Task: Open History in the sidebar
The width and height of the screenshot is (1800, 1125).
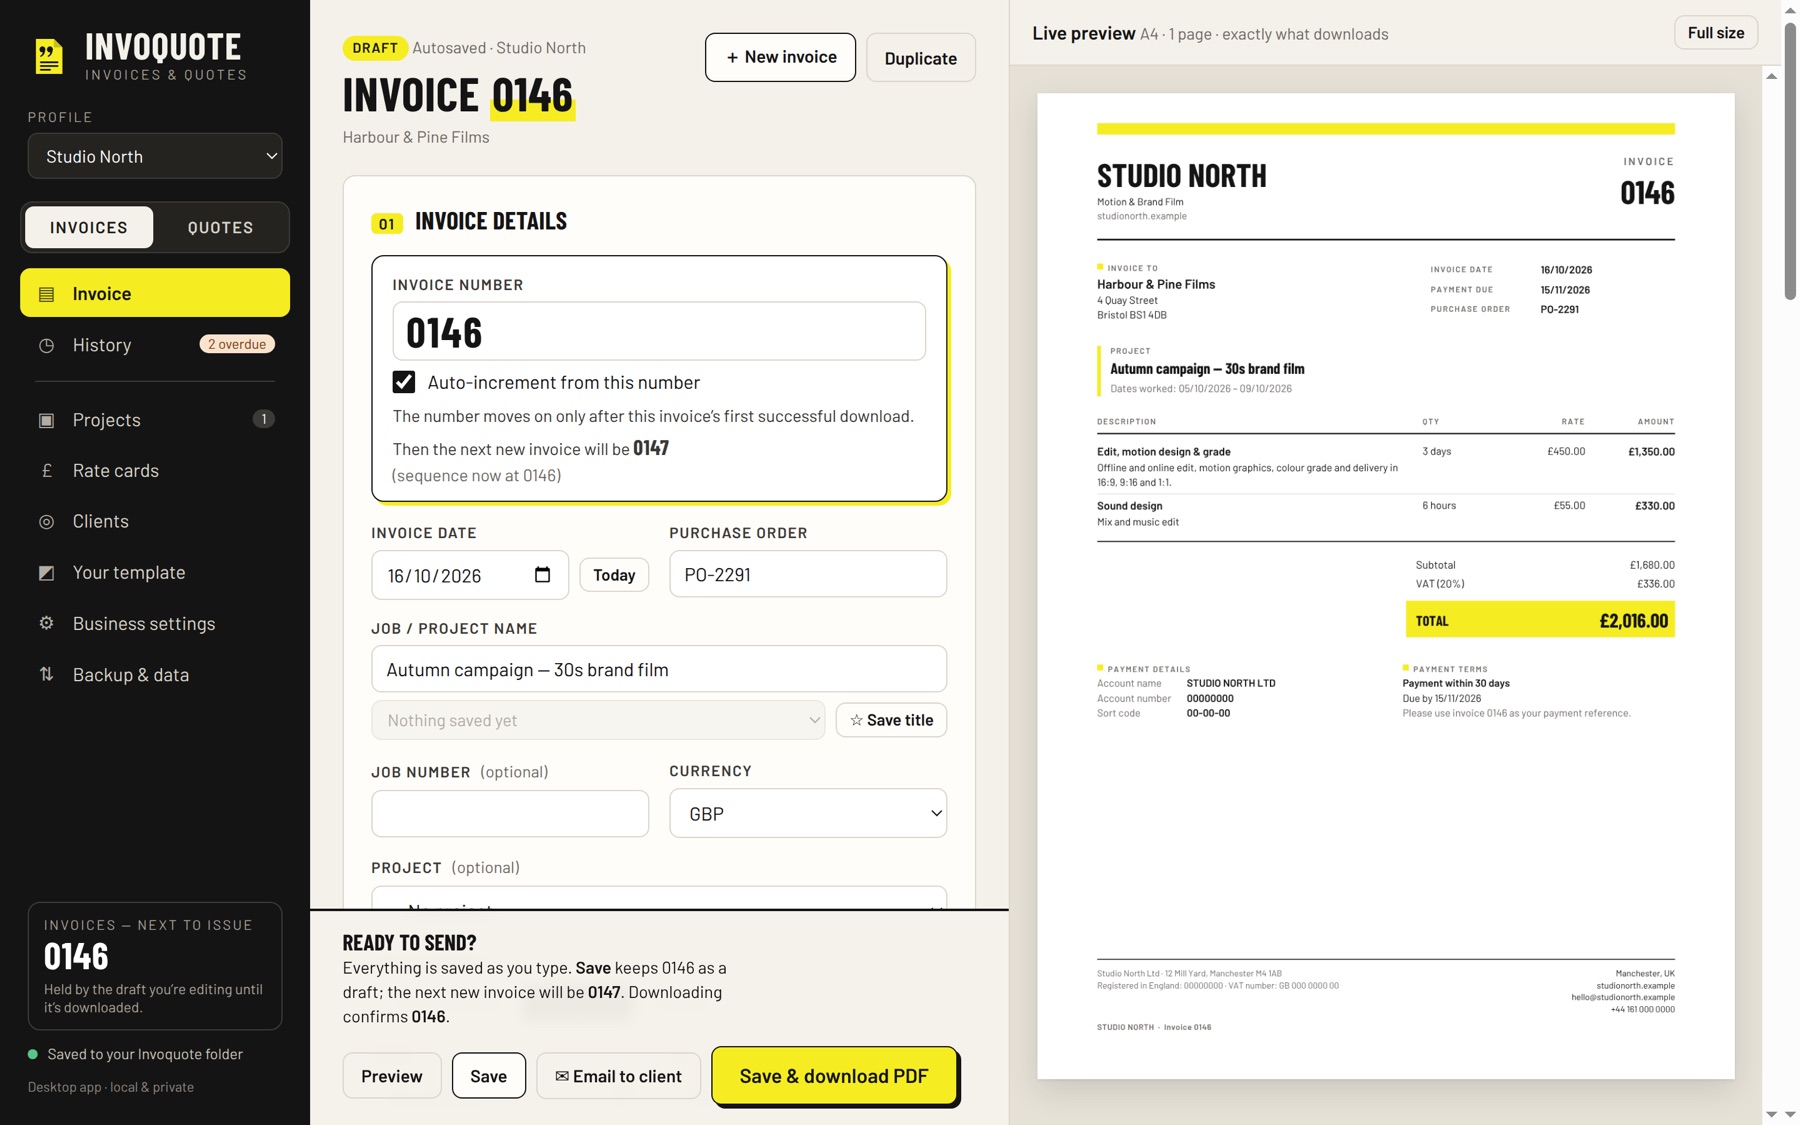Action: [155, 345]
